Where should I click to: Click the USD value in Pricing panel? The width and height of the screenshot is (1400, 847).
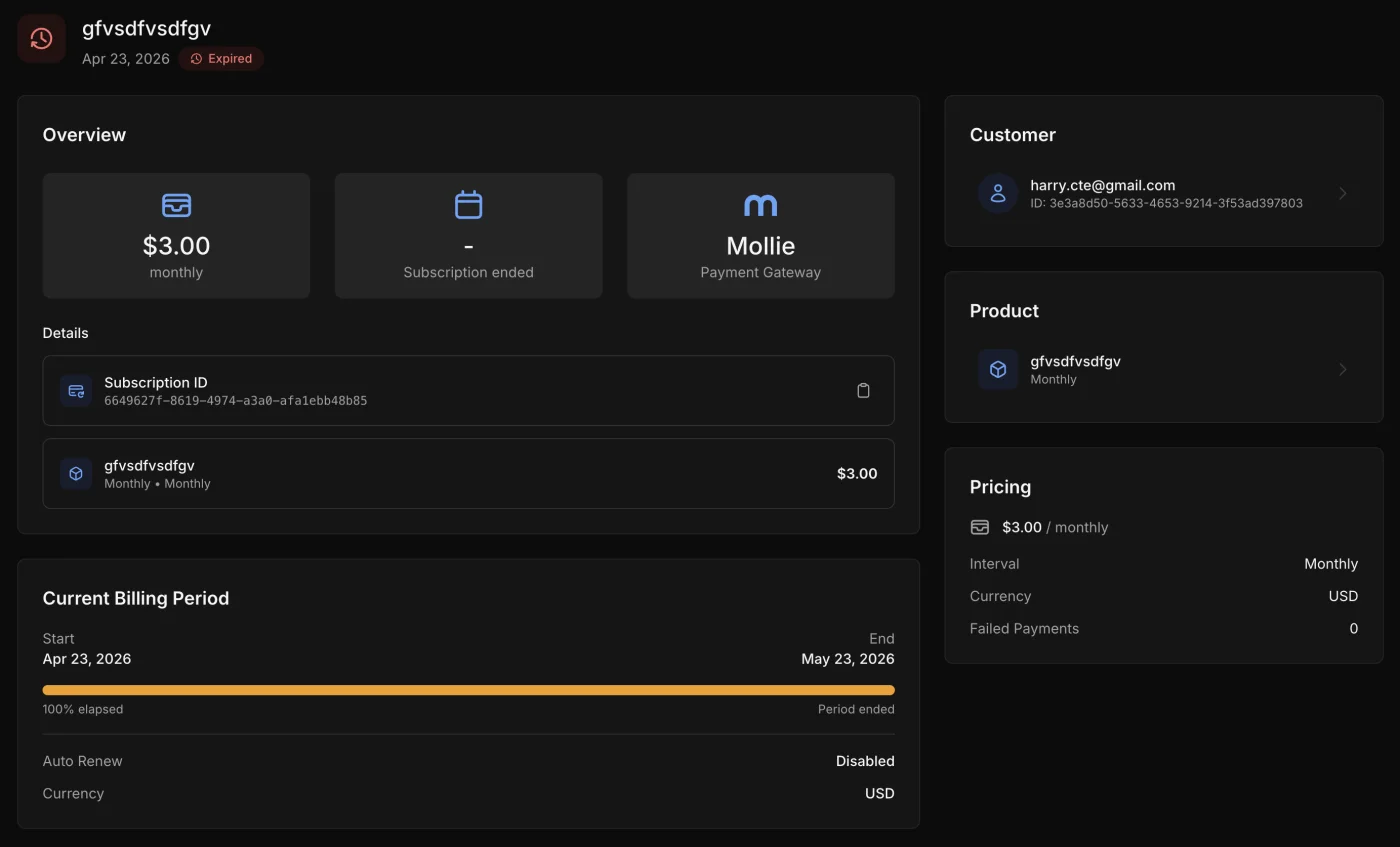(1343, 596)
